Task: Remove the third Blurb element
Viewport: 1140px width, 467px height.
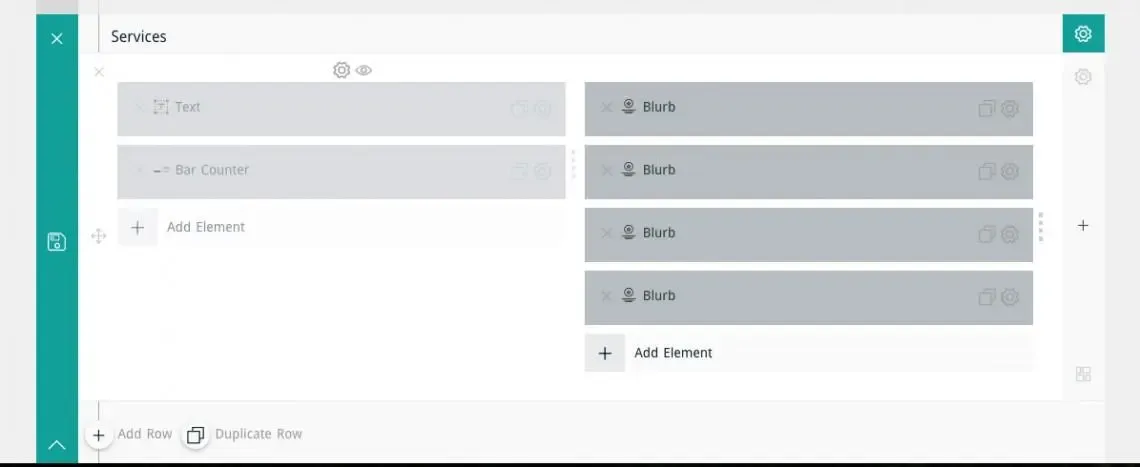Action: click(x=606, y=234)
